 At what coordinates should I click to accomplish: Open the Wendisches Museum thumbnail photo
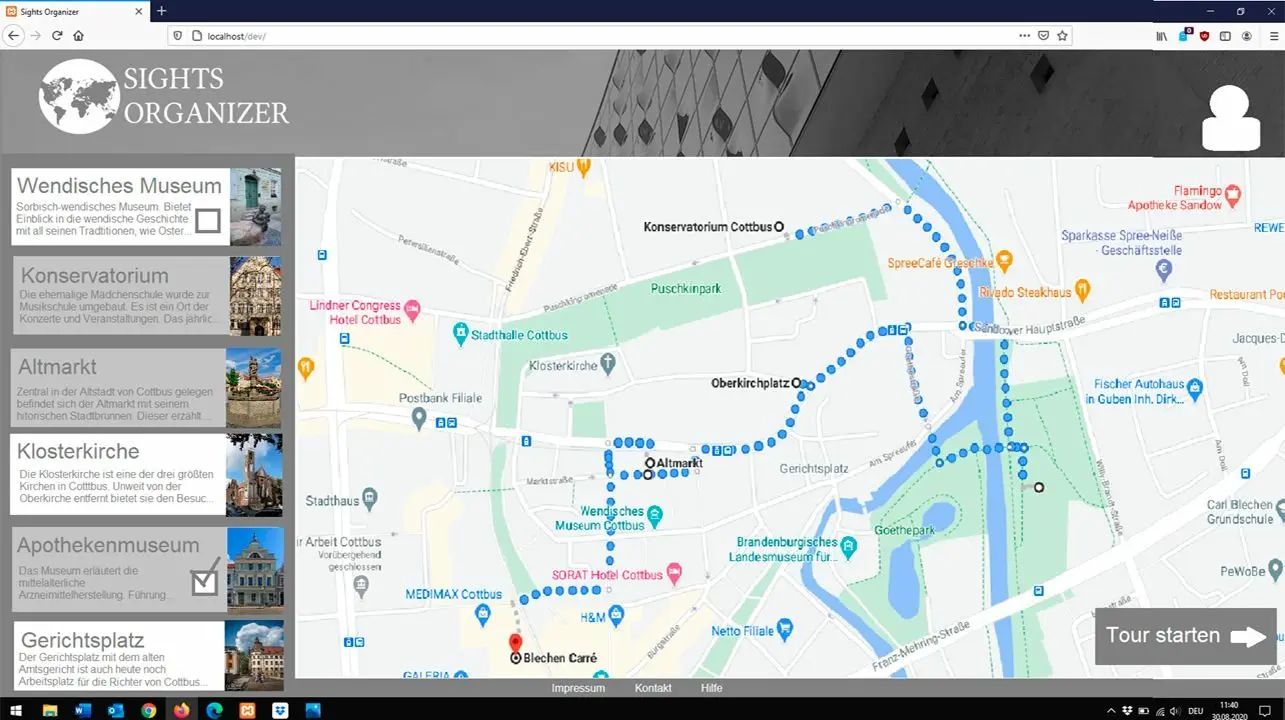pos(256,206)
